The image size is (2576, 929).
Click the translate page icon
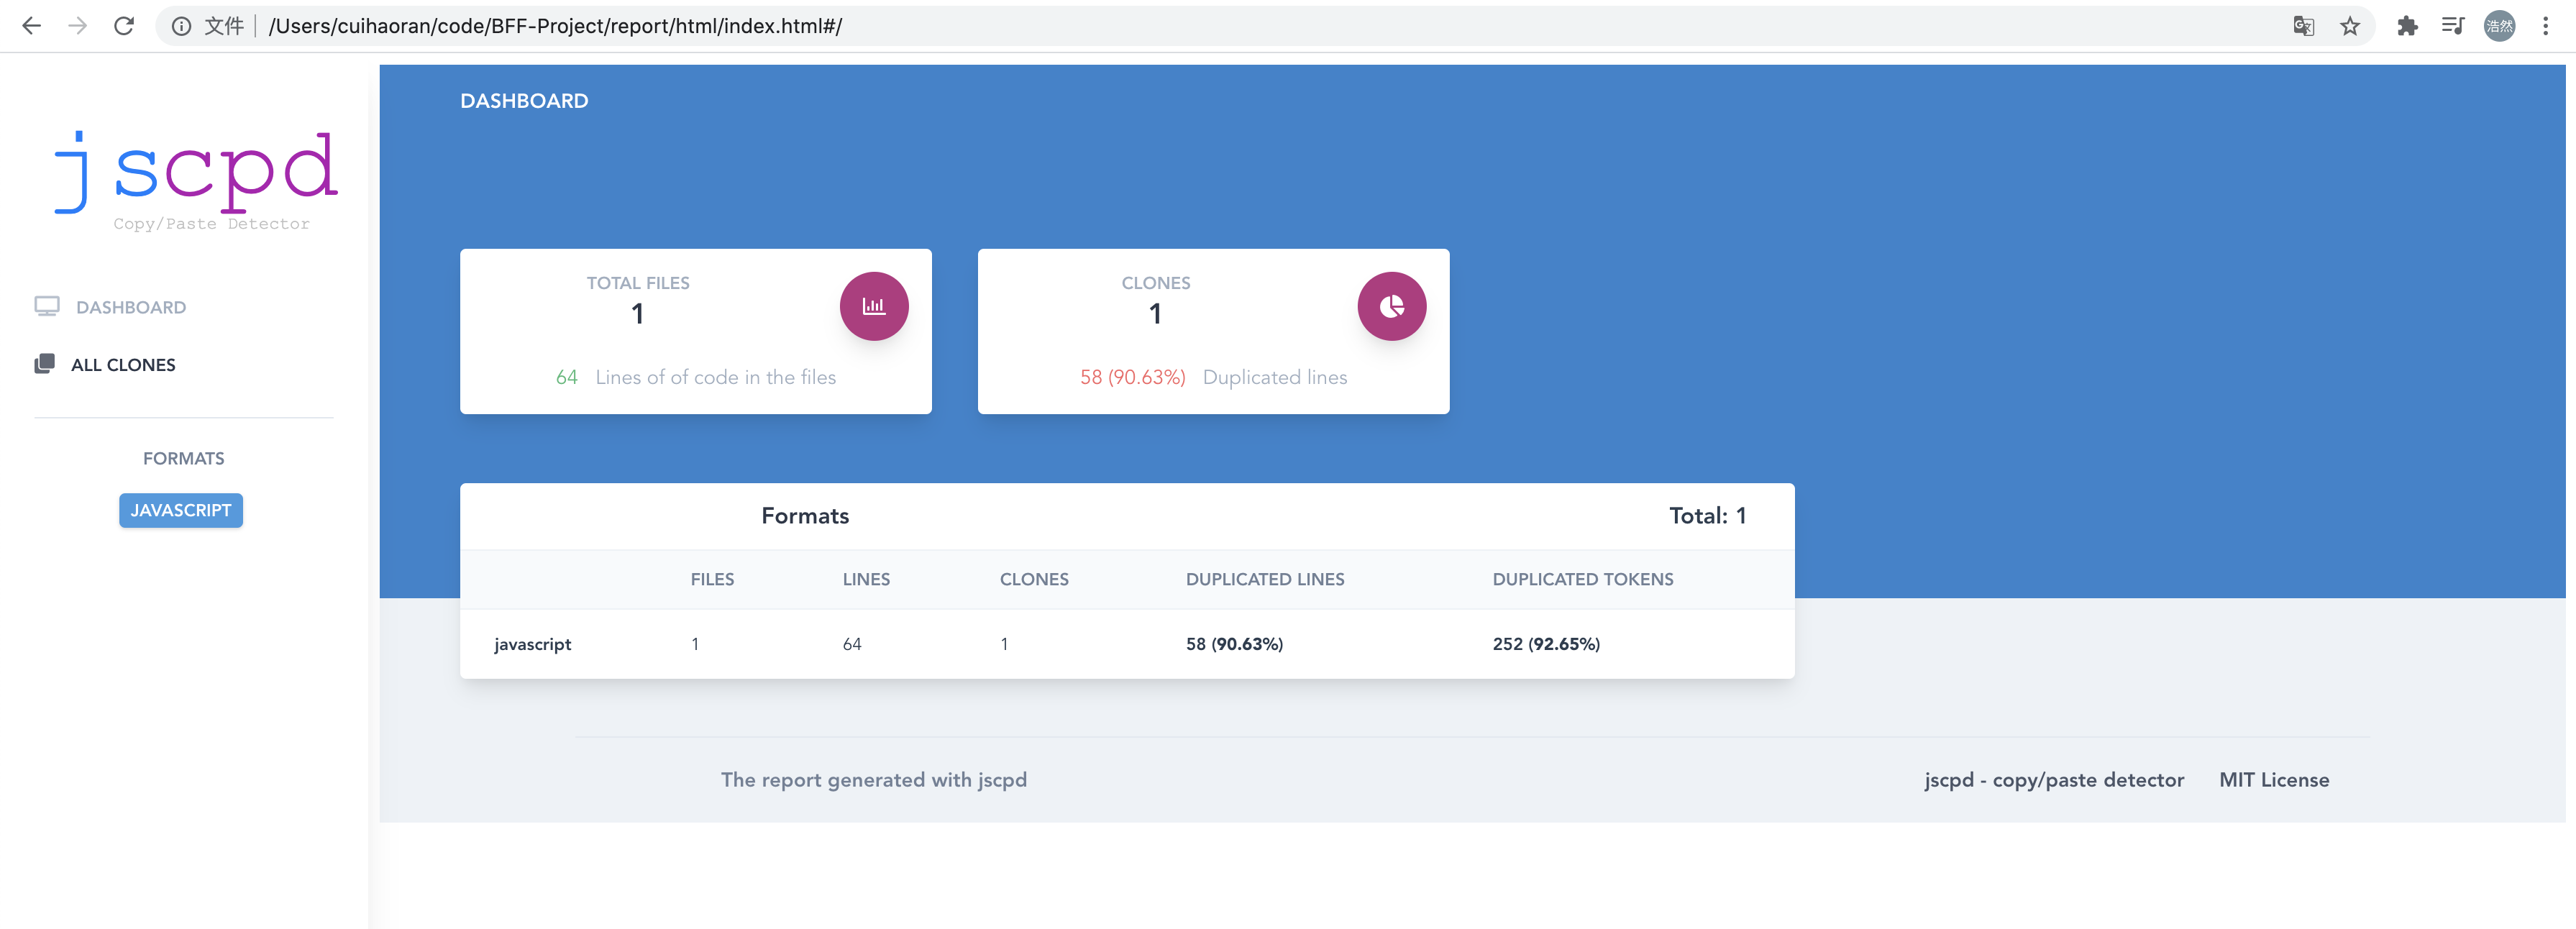(x=2304, y=26)
